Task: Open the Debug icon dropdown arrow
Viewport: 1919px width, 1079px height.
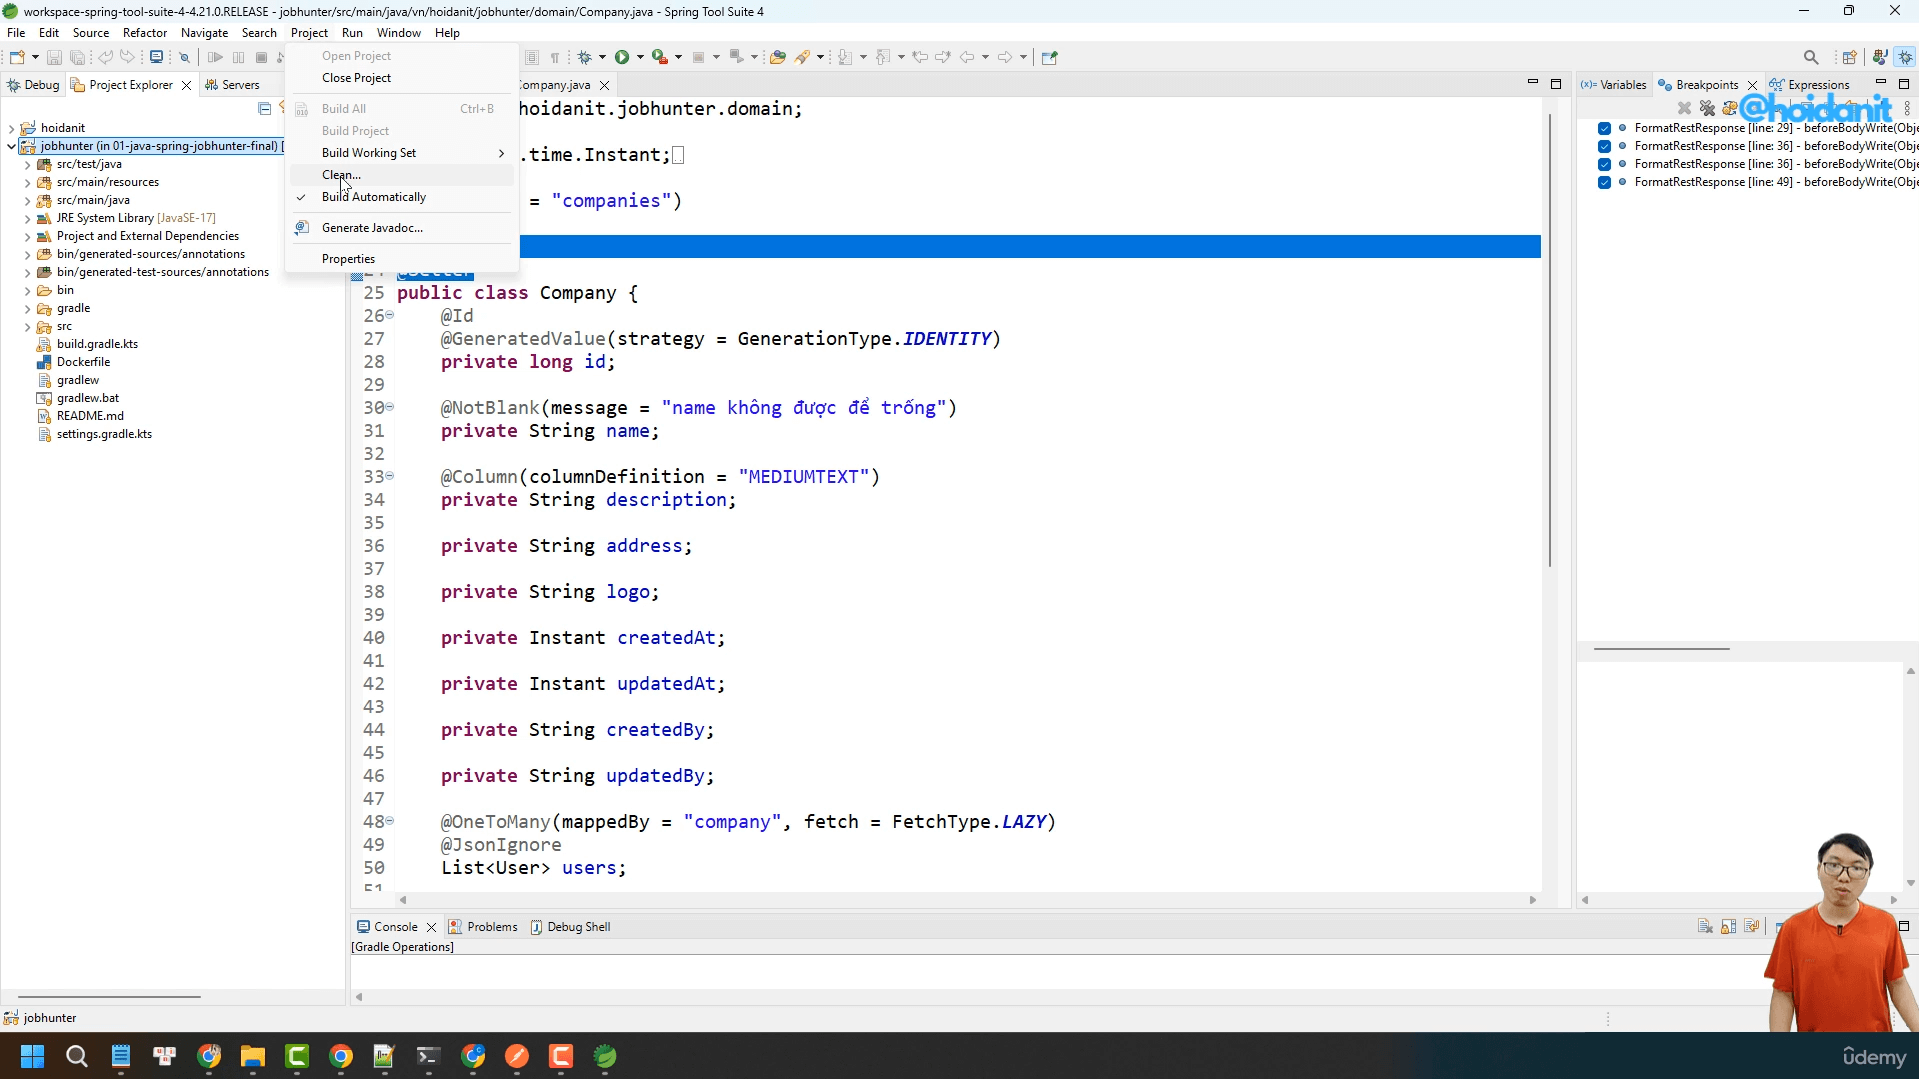Action: click(602, 57)
